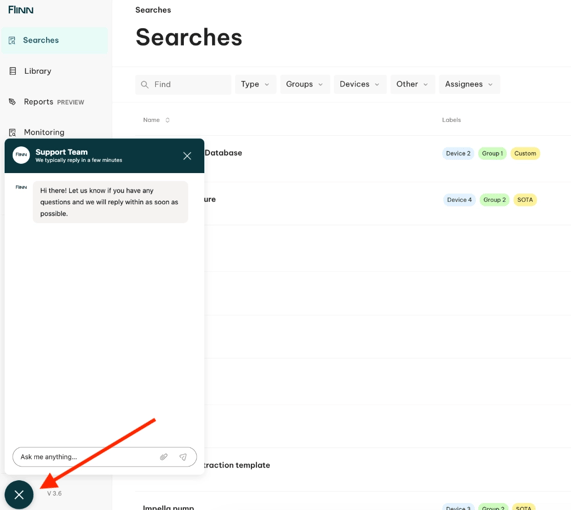Viewport: 571px width, 510px height.
Task: Click the paperclip attachment icon
Action: pyautogui.click(x=164, y=457)
